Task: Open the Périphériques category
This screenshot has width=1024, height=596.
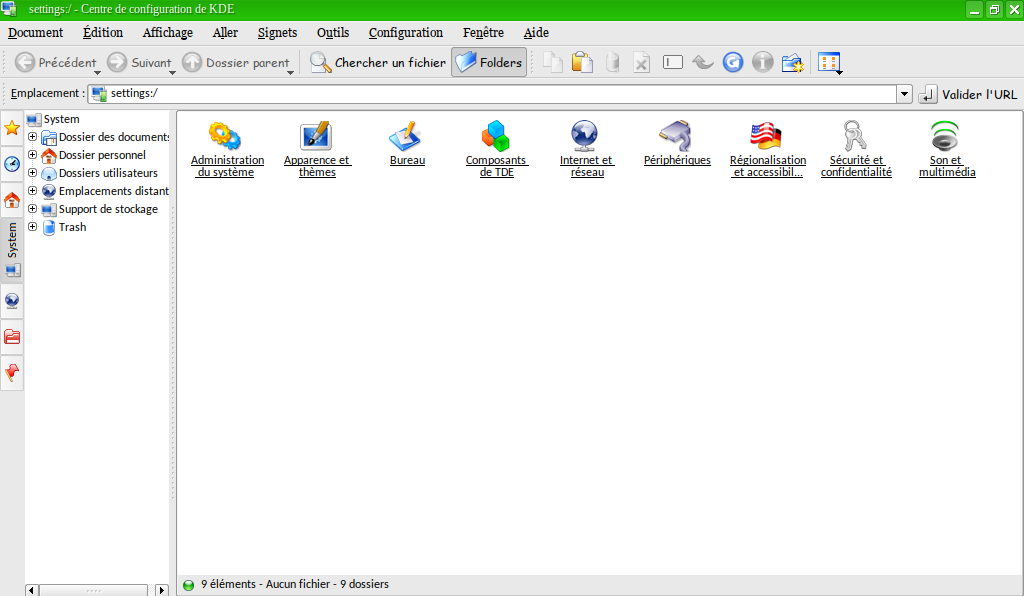Action: click(677, 143)
